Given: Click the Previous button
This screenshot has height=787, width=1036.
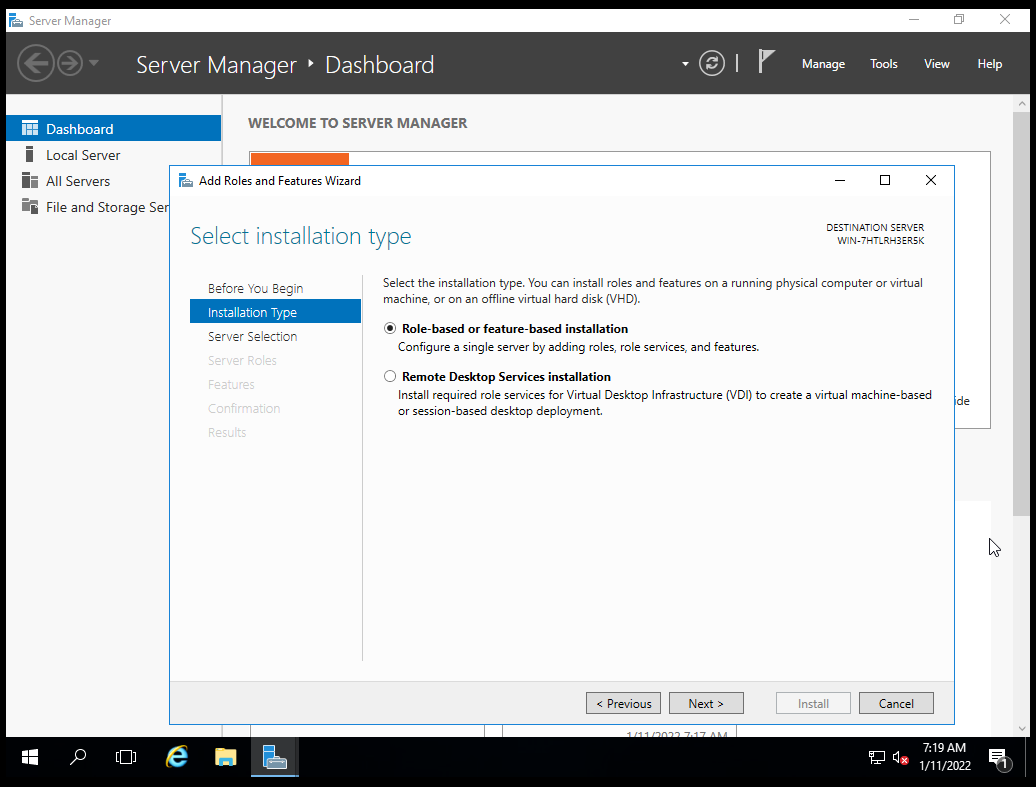Looking at the screenshot, I should pyautogui.click(x=623, y=703).
